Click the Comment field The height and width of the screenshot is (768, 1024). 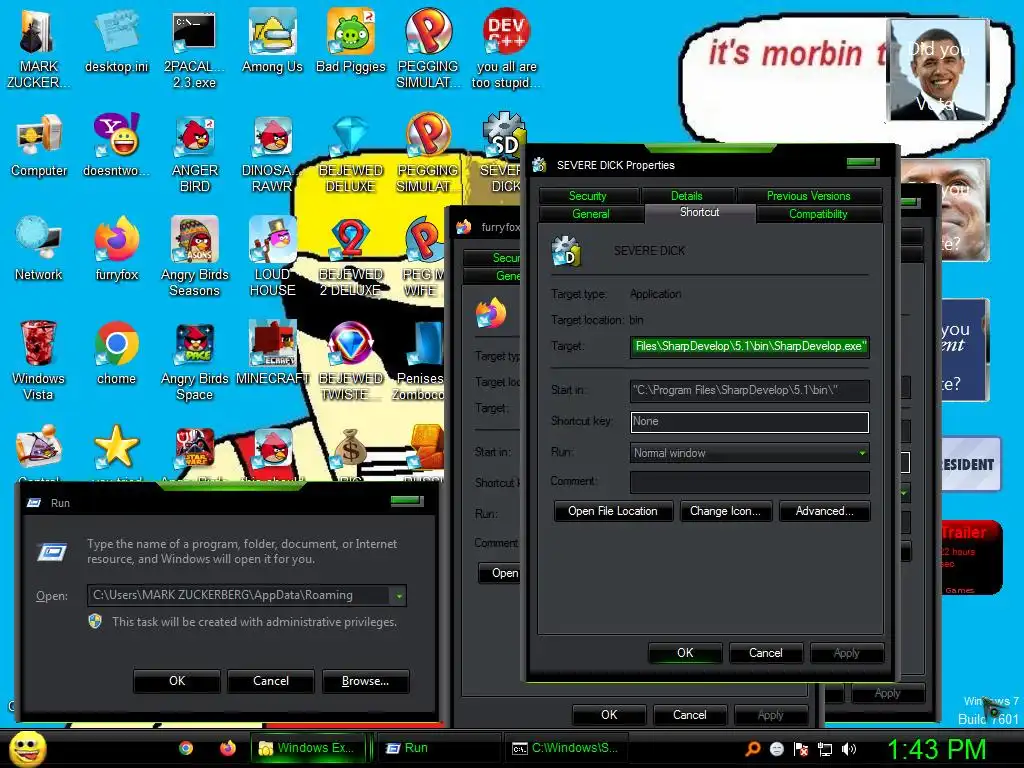click(750, 482)
